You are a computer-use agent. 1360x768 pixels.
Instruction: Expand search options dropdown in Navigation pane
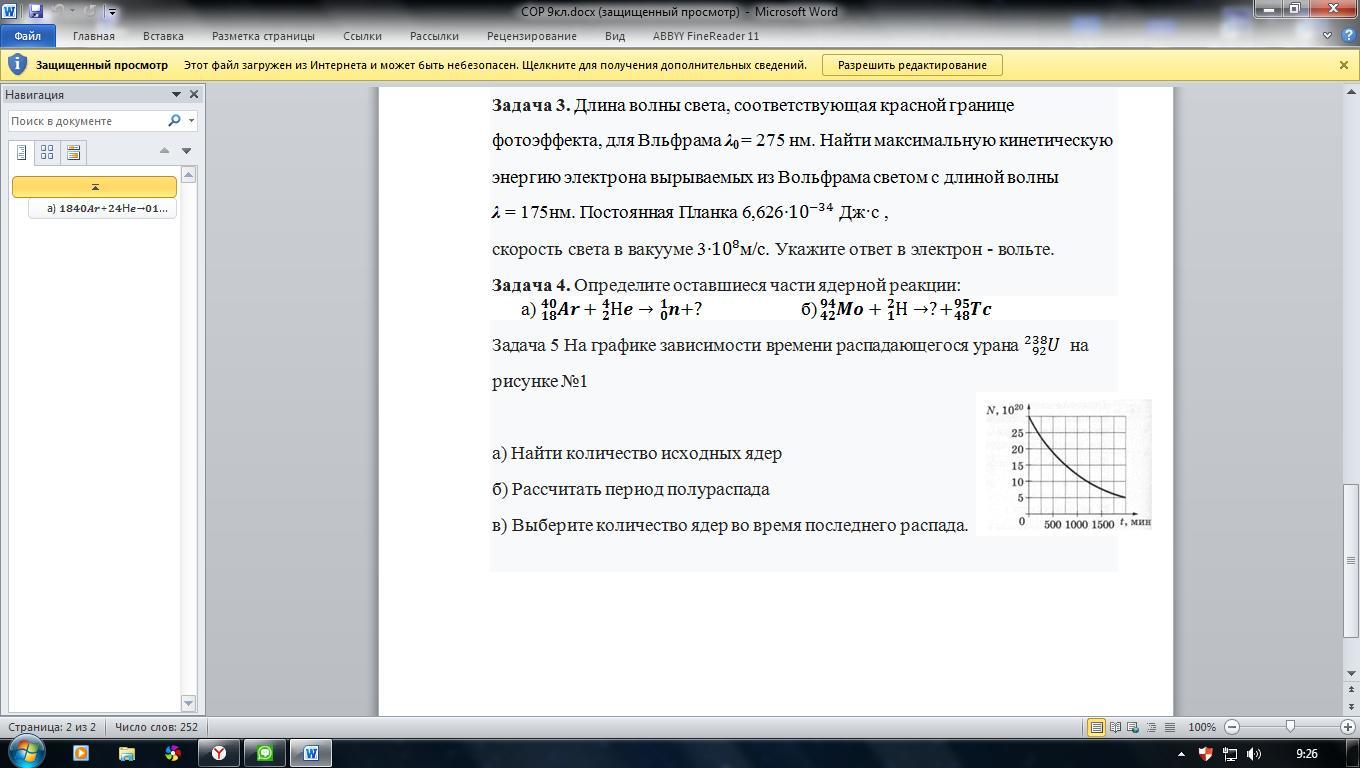(191, 121)
